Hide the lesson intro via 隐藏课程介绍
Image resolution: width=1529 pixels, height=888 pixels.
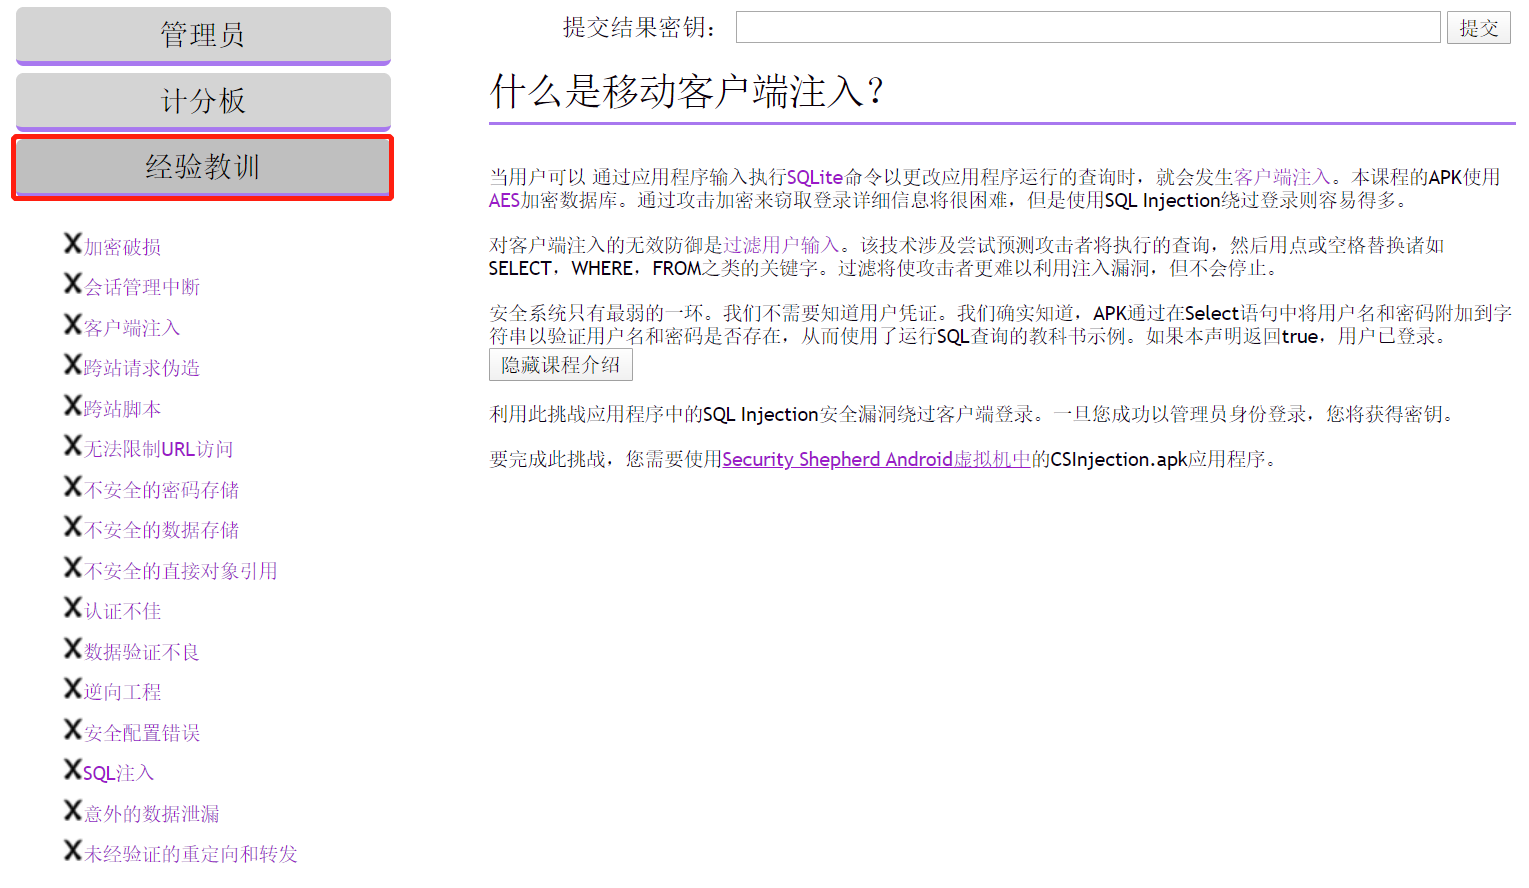click(560, 364)
